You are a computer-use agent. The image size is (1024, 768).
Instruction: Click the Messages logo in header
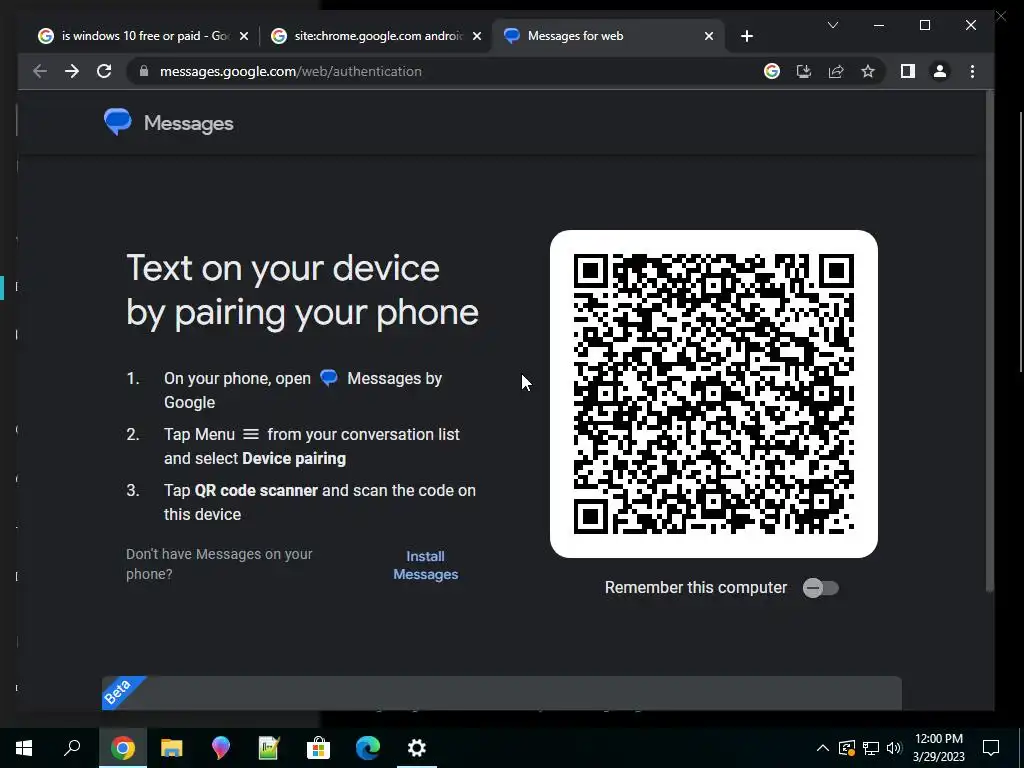coord(118,122)
